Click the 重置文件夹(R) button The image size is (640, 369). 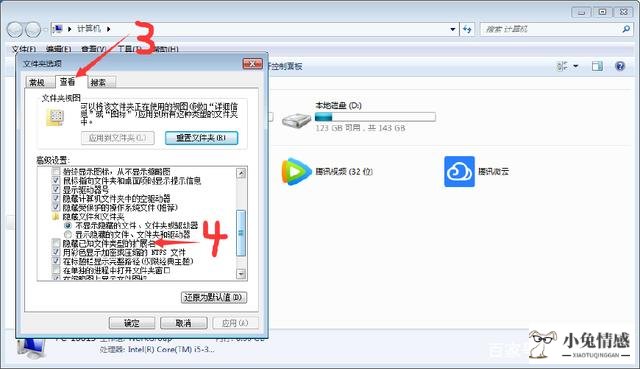point(201,138)
